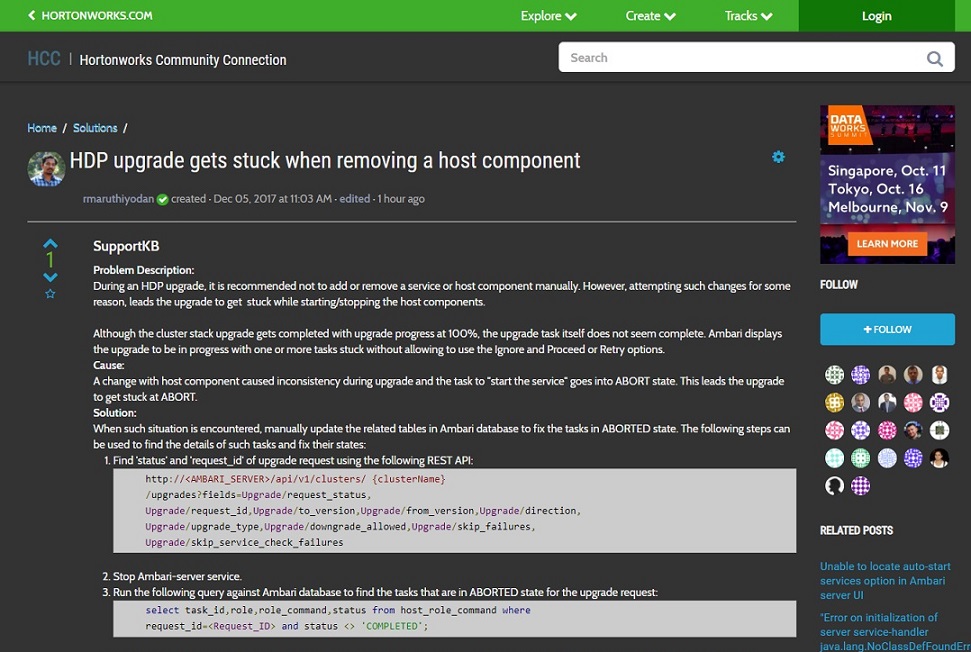Open 'Error on initialization of server service-handler' post
The width and height of the screenshot is (971, 652).
click(x=895, y=632)
